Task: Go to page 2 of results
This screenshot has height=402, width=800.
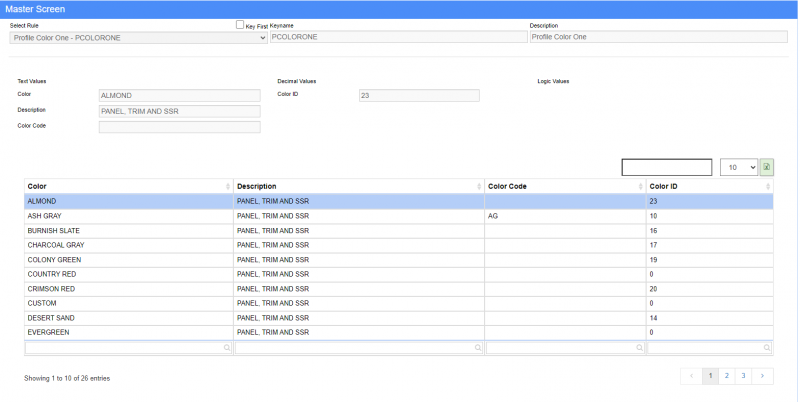Action: (x=727, y=376)
